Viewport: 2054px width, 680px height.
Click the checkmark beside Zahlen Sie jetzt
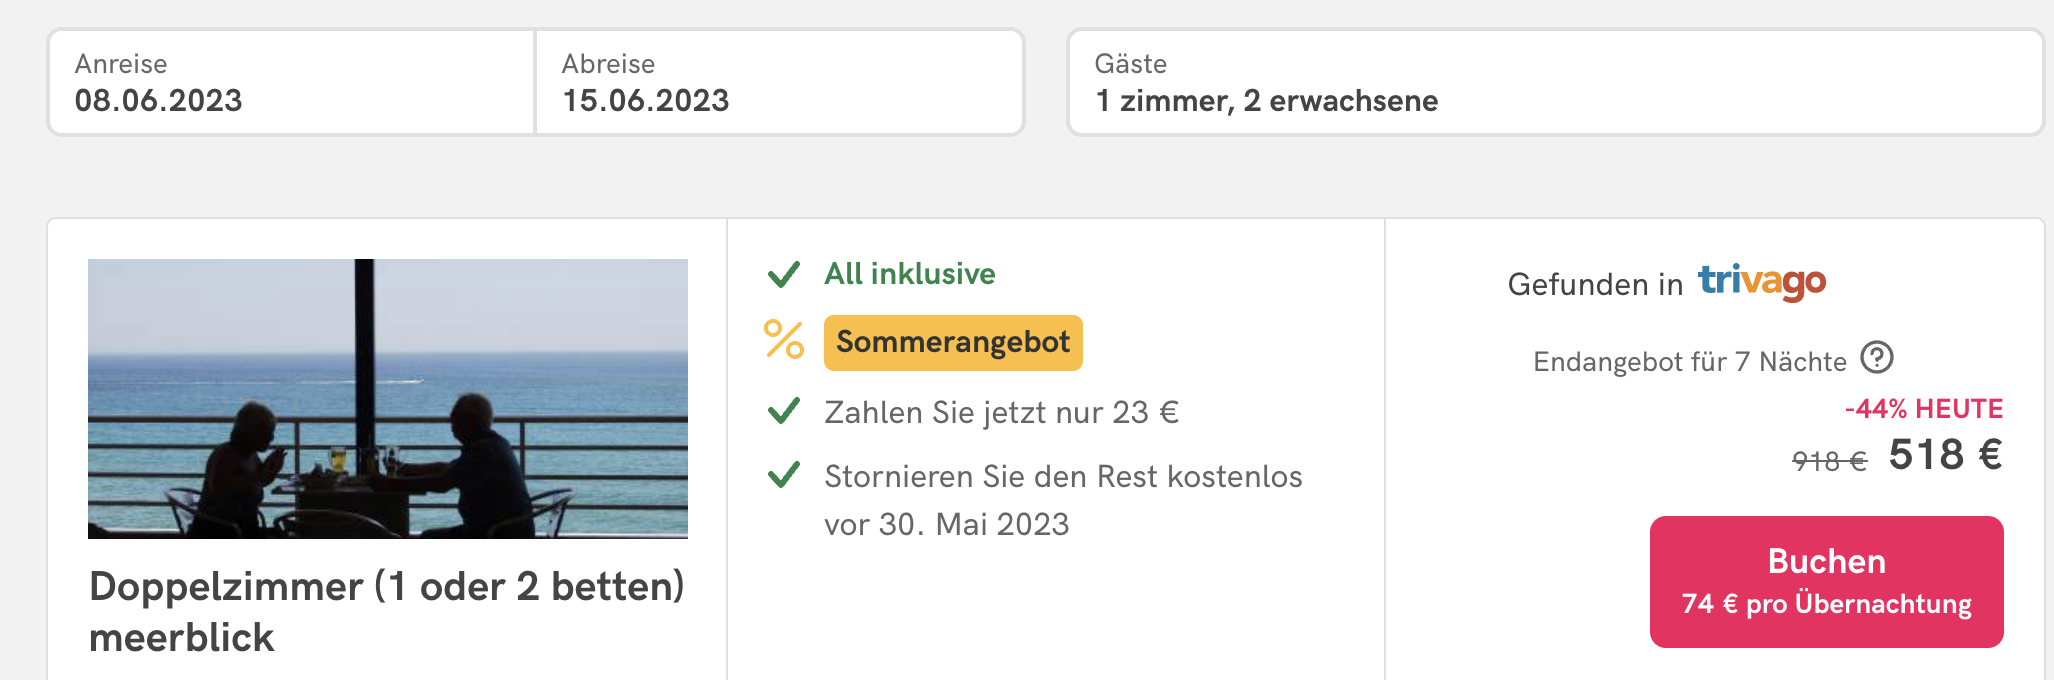pyautogui.click(x=784, y=411)
